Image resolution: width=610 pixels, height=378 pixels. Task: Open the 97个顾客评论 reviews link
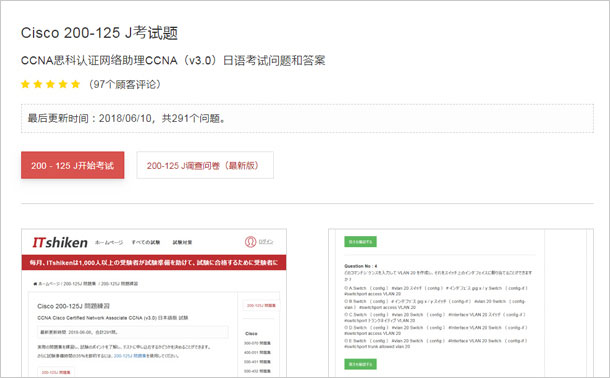click(124, 84)
